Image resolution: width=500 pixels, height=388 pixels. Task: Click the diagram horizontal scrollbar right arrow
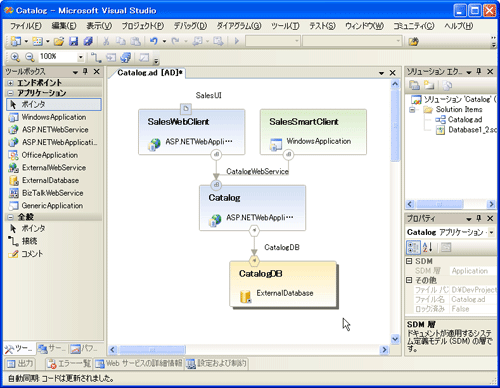[x=385, y=350]
